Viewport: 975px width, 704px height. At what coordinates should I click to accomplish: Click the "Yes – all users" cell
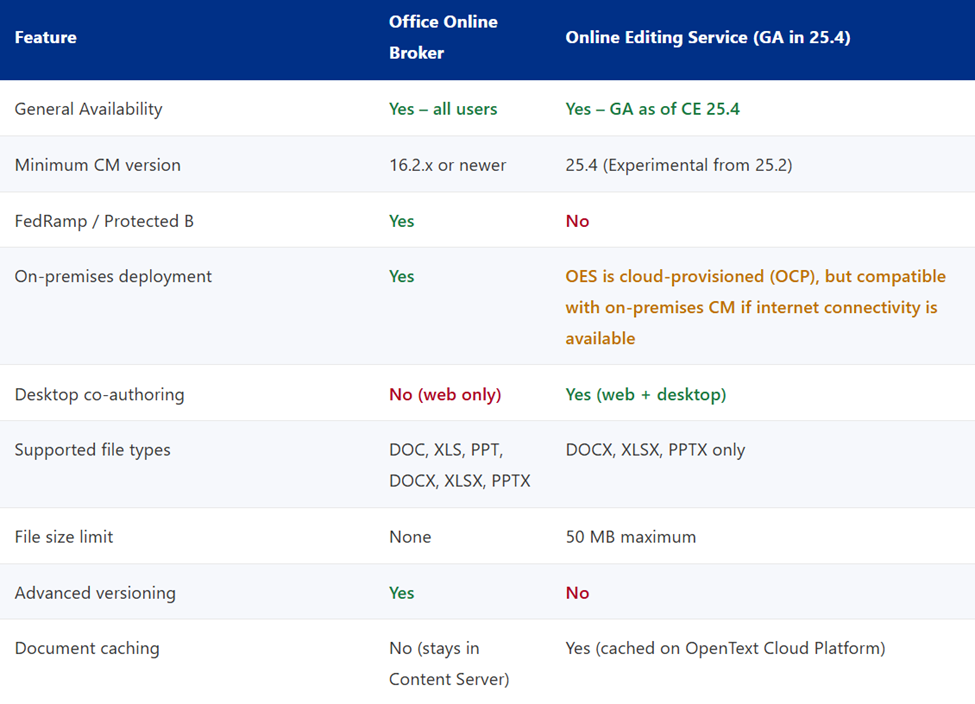click(x=443, y=109)
